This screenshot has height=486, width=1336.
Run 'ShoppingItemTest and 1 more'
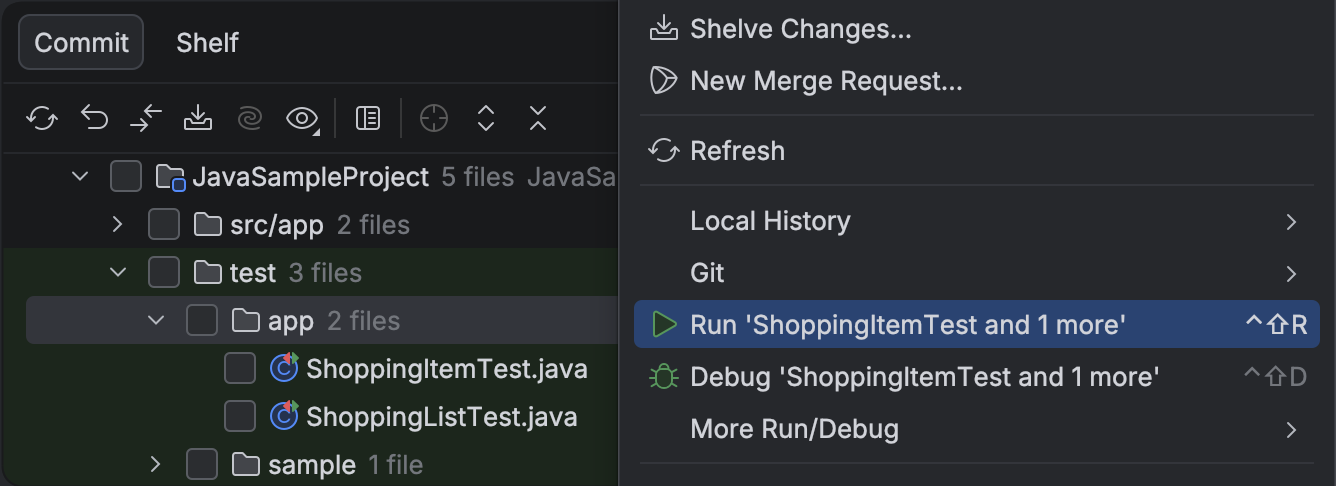point(977,325)
